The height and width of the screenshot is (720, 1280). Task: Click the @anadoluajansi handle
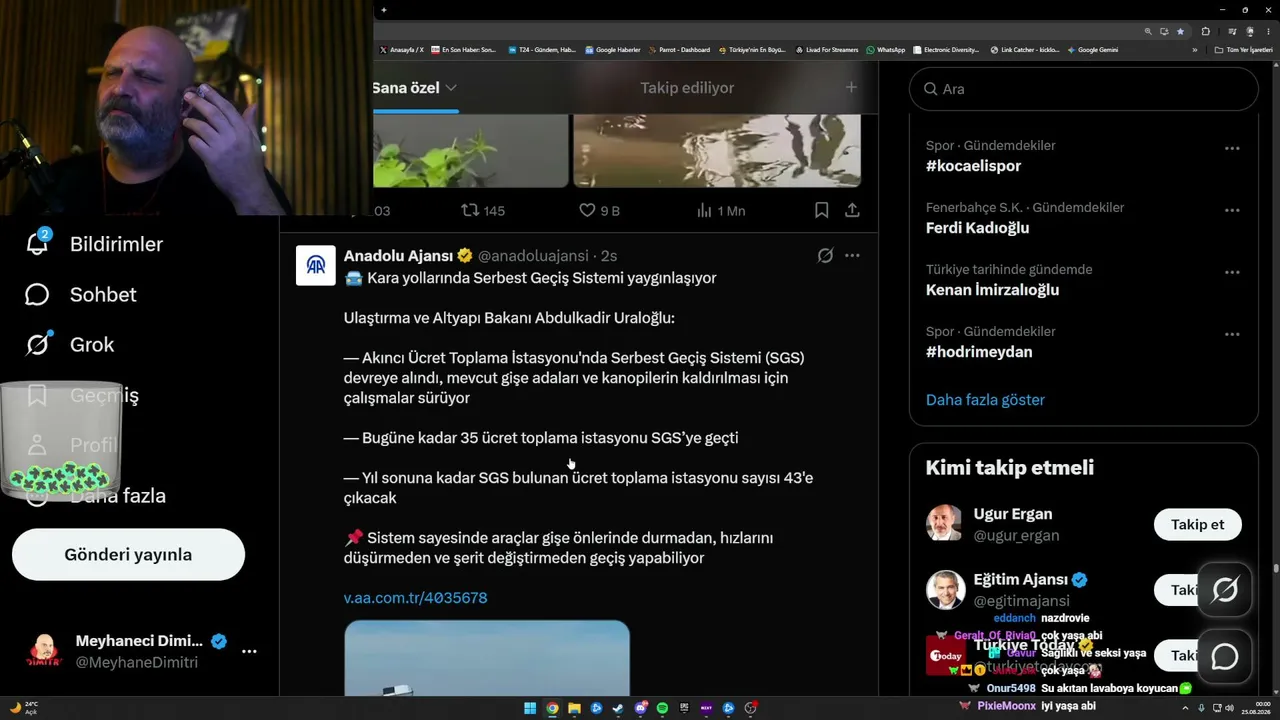tap(534, 255)
